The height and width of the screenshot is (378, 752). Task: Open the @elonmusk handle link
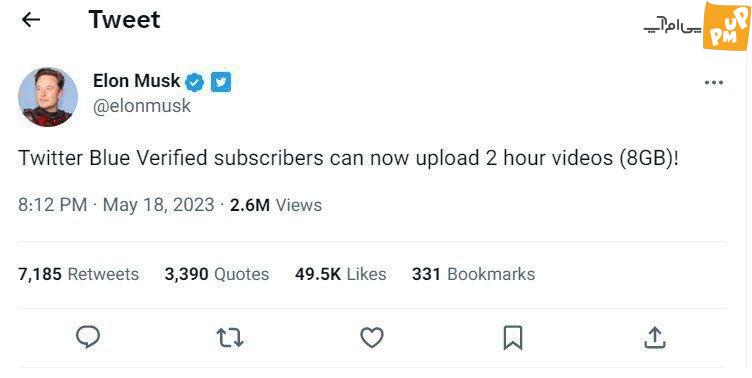point(142,106)
